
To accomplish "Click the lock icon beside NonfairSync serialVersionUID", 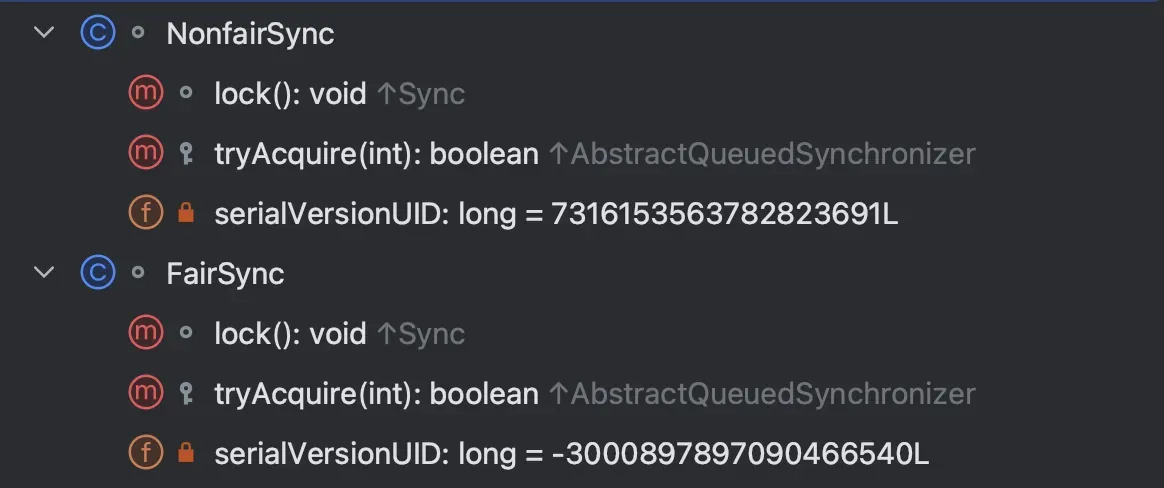I will click(185, 213).
